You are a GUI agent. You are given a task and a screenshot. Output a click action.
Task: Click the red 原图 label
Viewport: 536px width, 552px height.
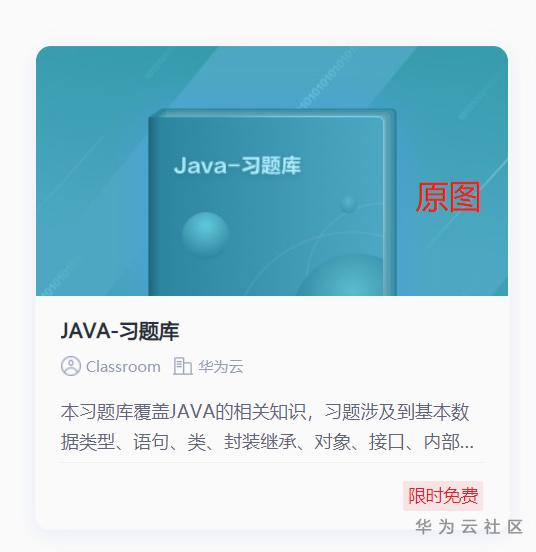tap(448, 197)
